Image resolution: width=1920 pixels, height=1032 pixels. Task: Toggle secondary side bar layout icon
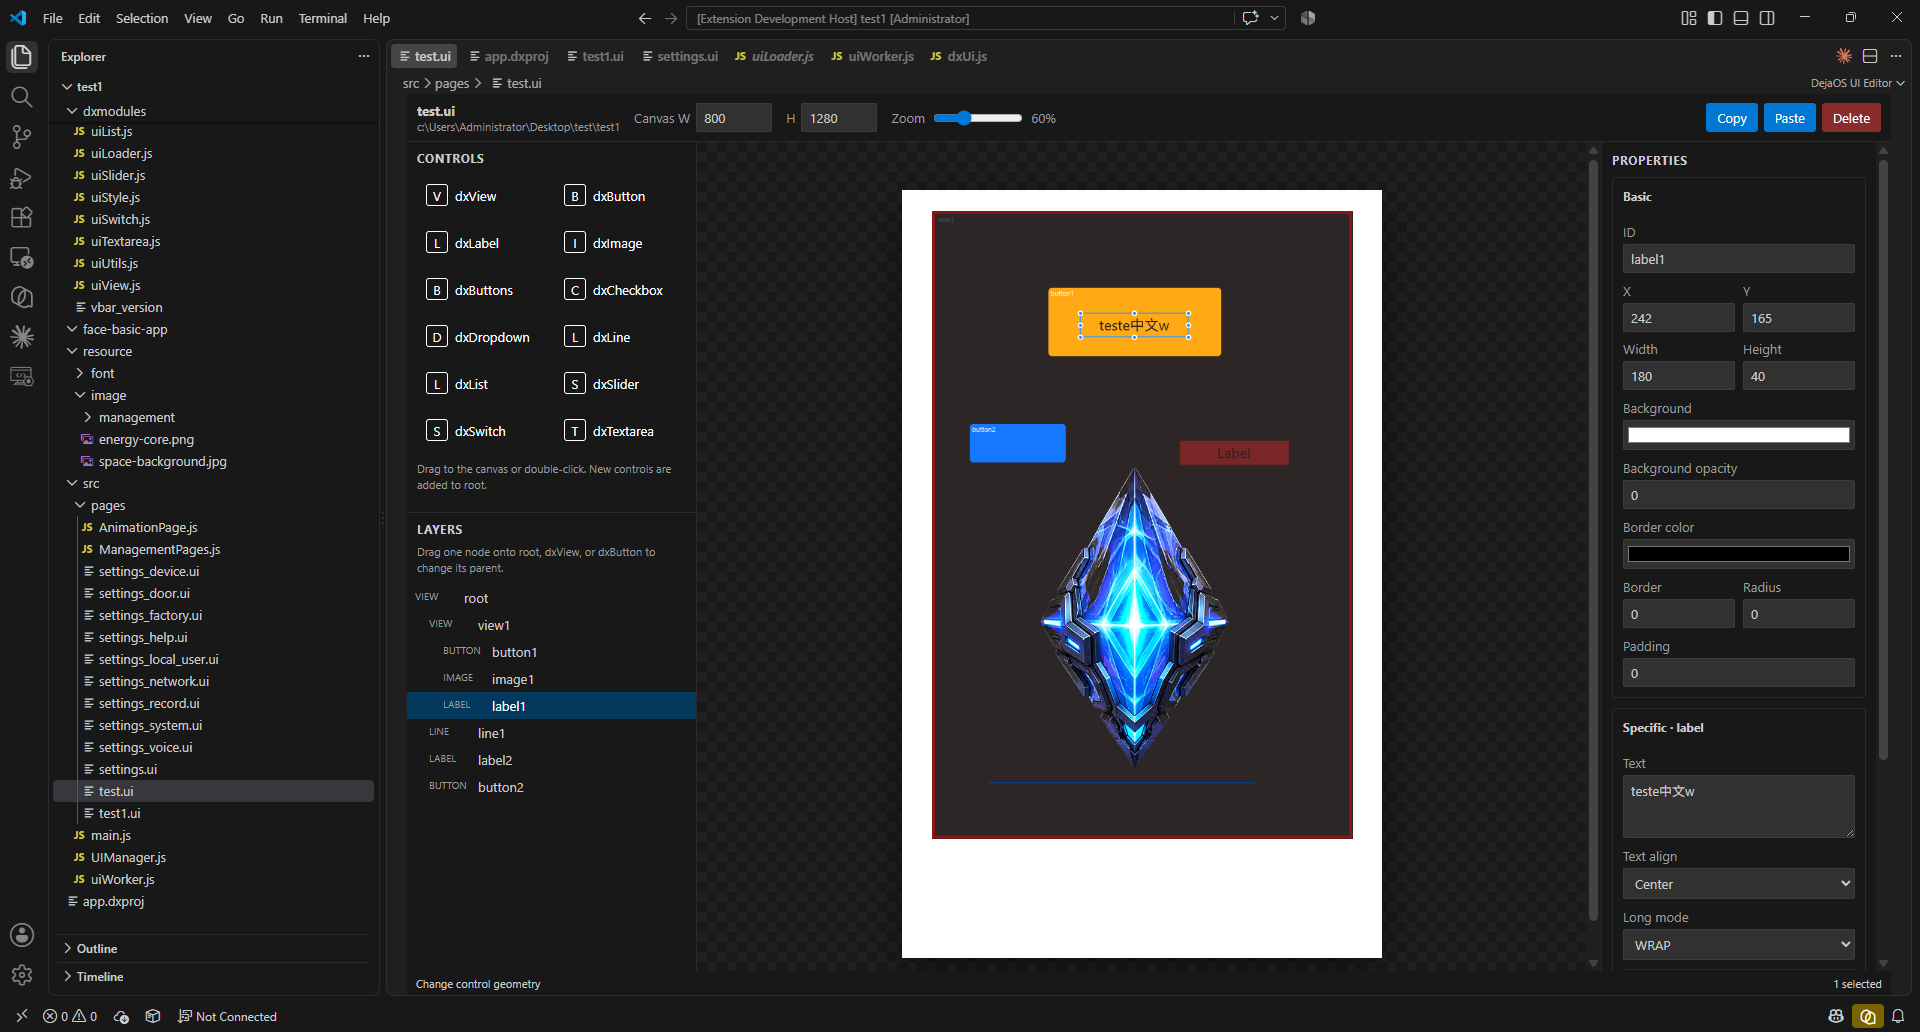1767,18
